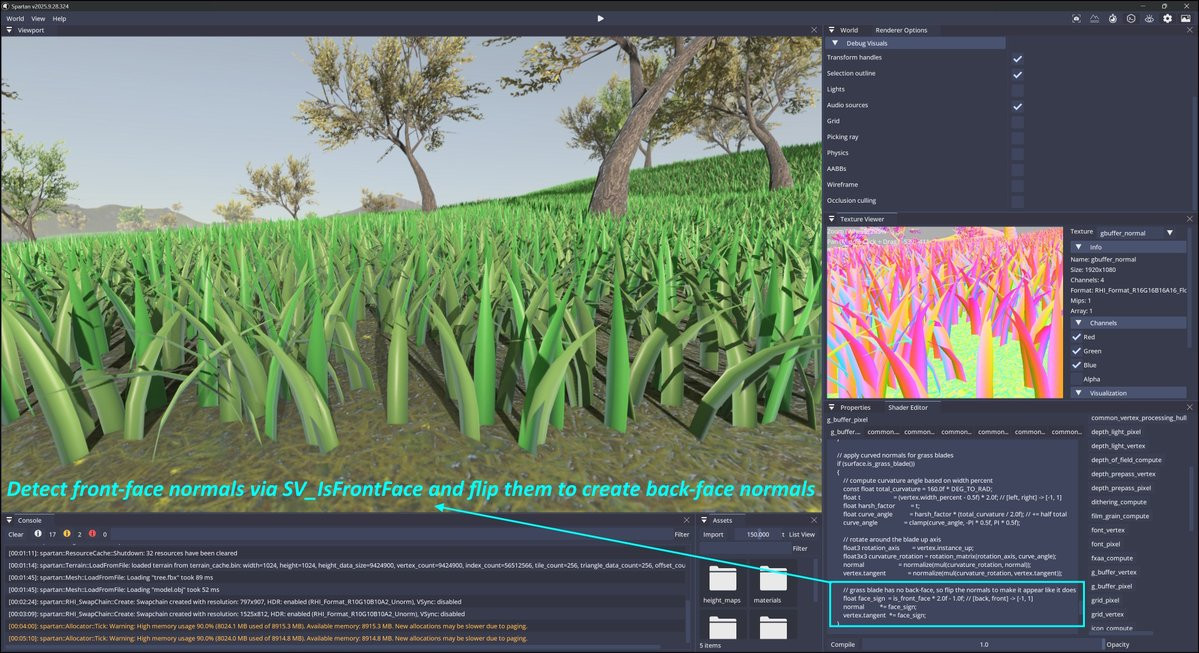Open the World panel dock menu icon

(x=832, y=30)
